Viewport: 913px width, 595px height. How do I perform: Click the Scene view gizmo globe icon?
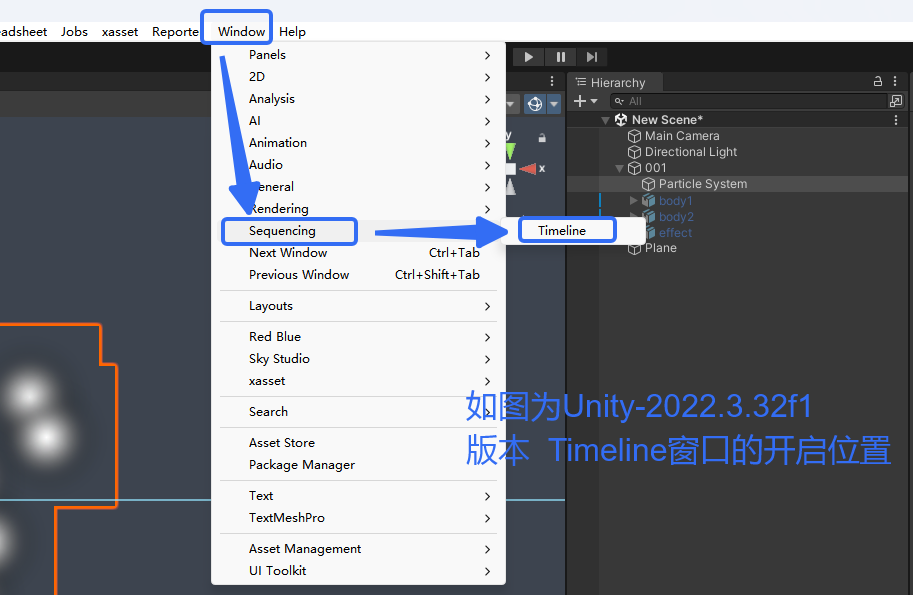(535, 104)
